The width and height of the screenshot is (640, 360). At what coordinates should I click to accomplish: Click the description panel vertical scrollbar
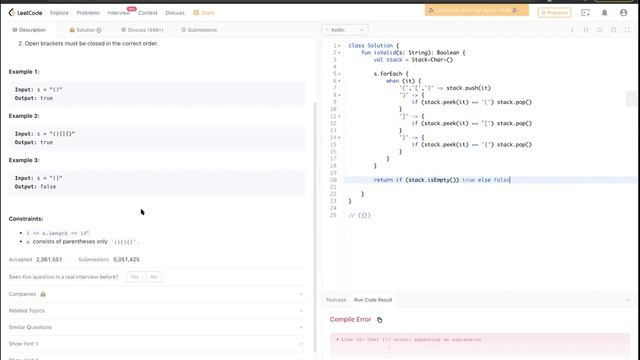[315, 227]
